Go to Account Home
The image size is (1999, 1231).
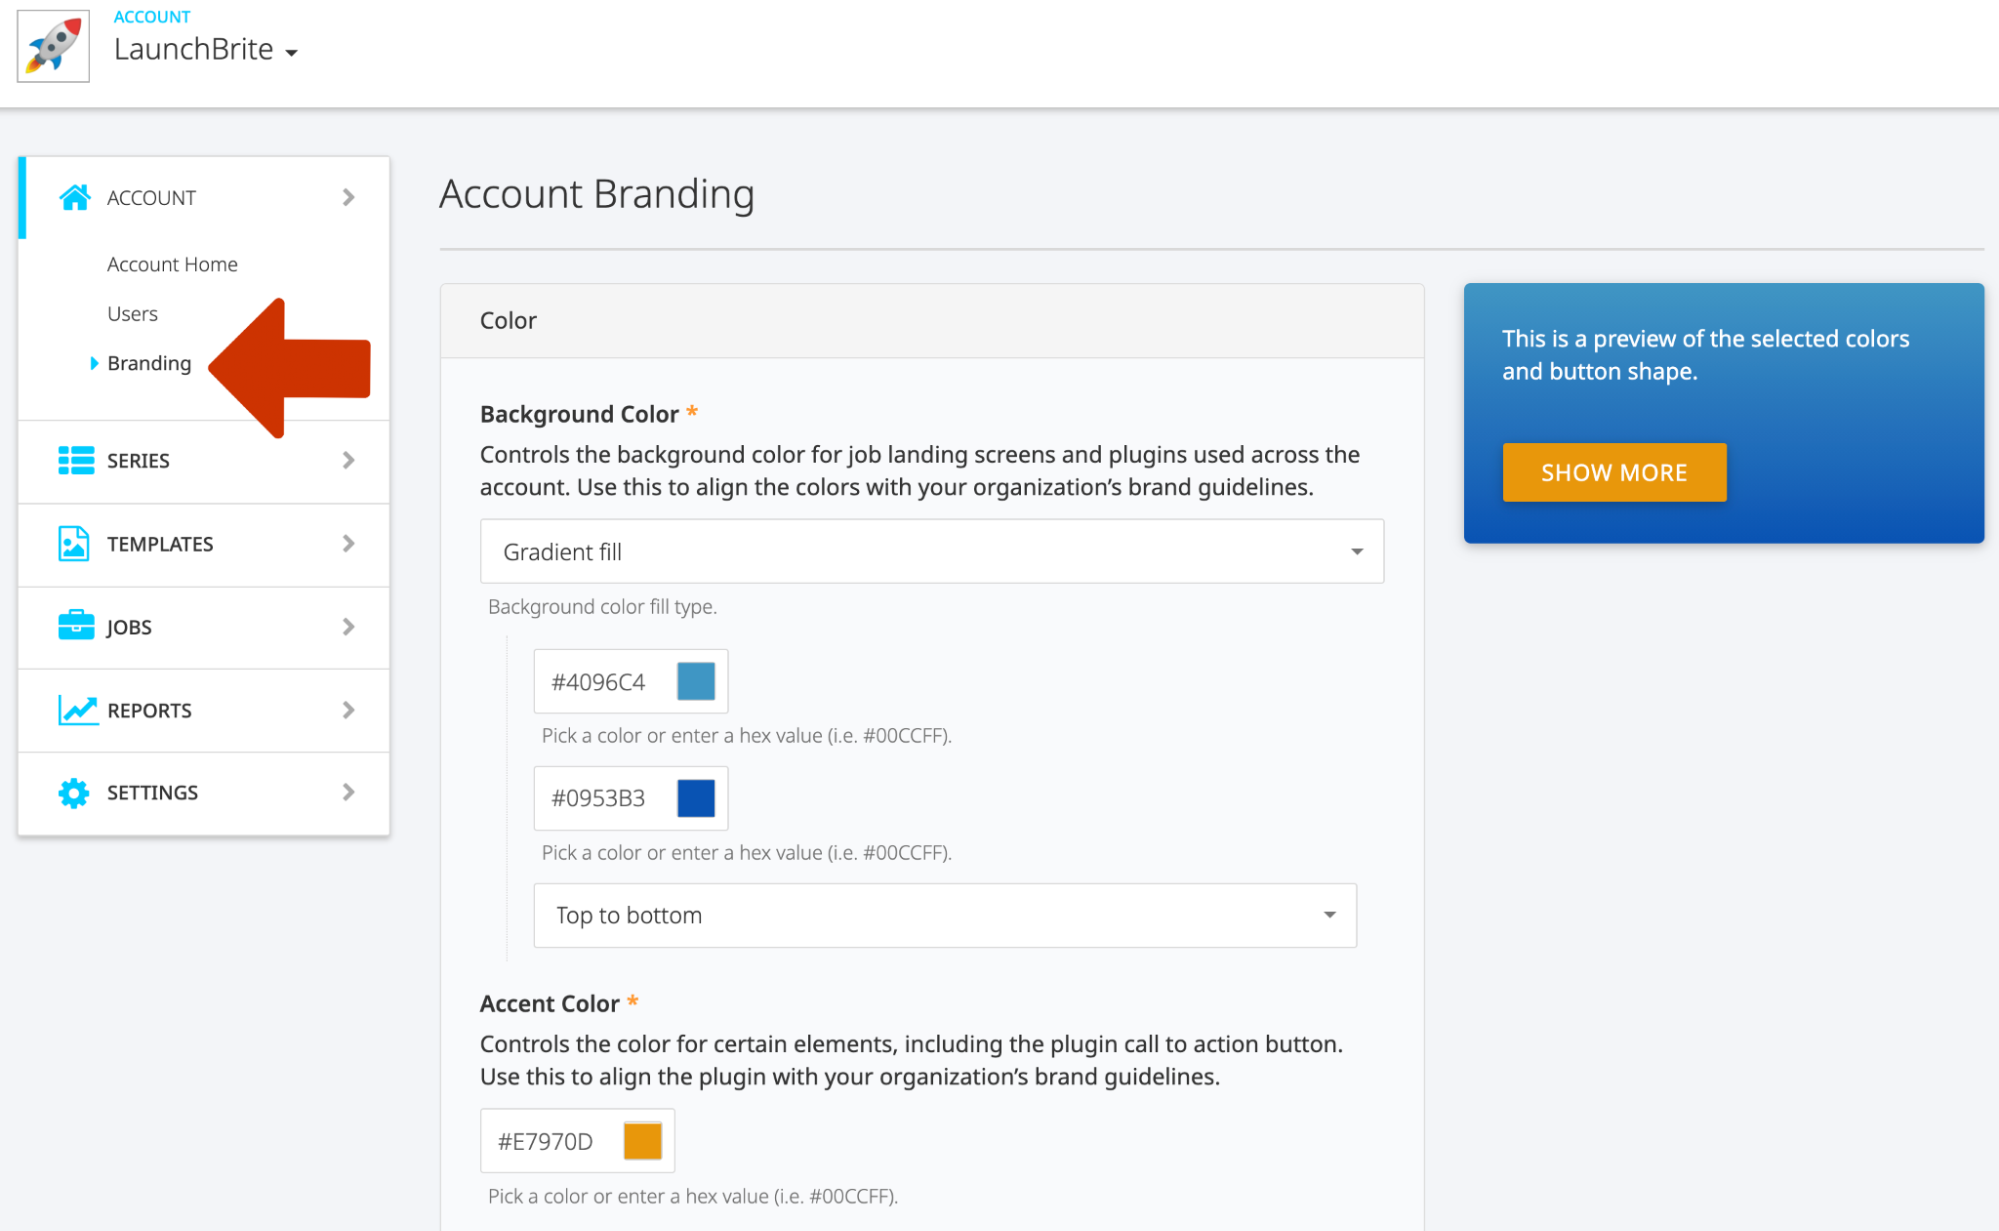pyautogui.click(x=172, y=264)
